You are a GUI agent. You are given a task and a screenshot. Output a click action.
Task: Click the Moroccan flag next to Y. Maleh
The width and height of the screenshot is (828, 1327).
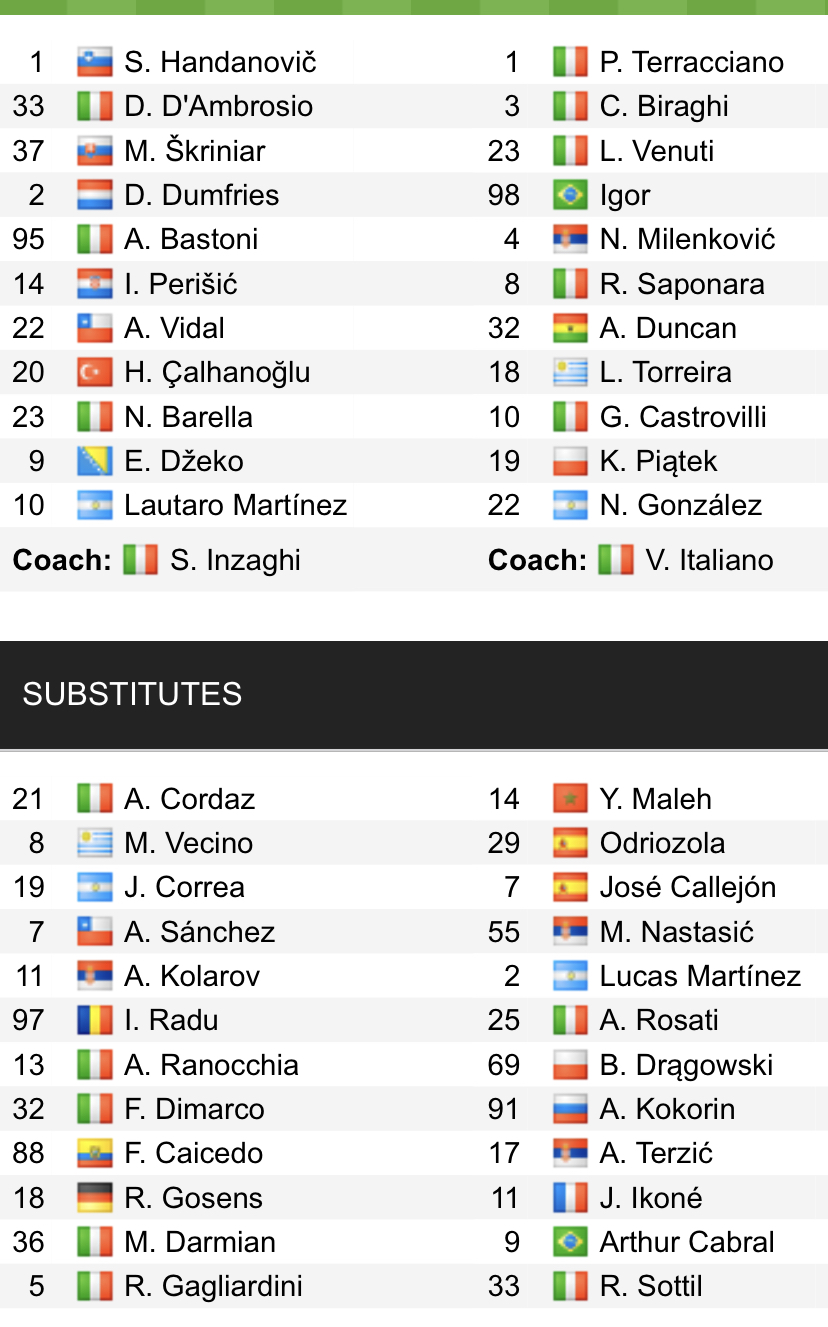click(570, 800)
